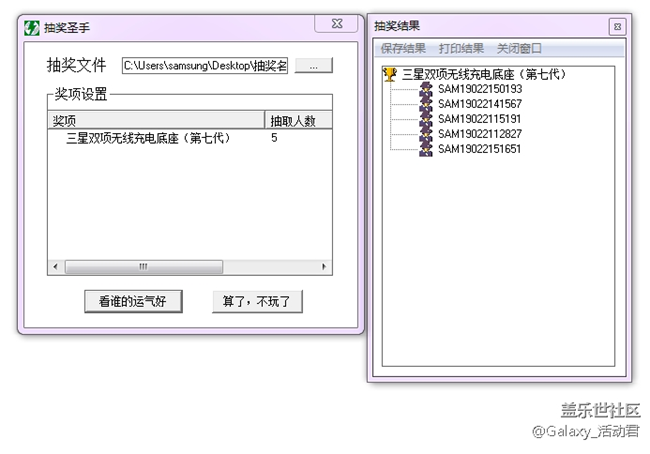650x454 pixels.
Task: Click the green lottery app icon in title bar
Action: 32,28
